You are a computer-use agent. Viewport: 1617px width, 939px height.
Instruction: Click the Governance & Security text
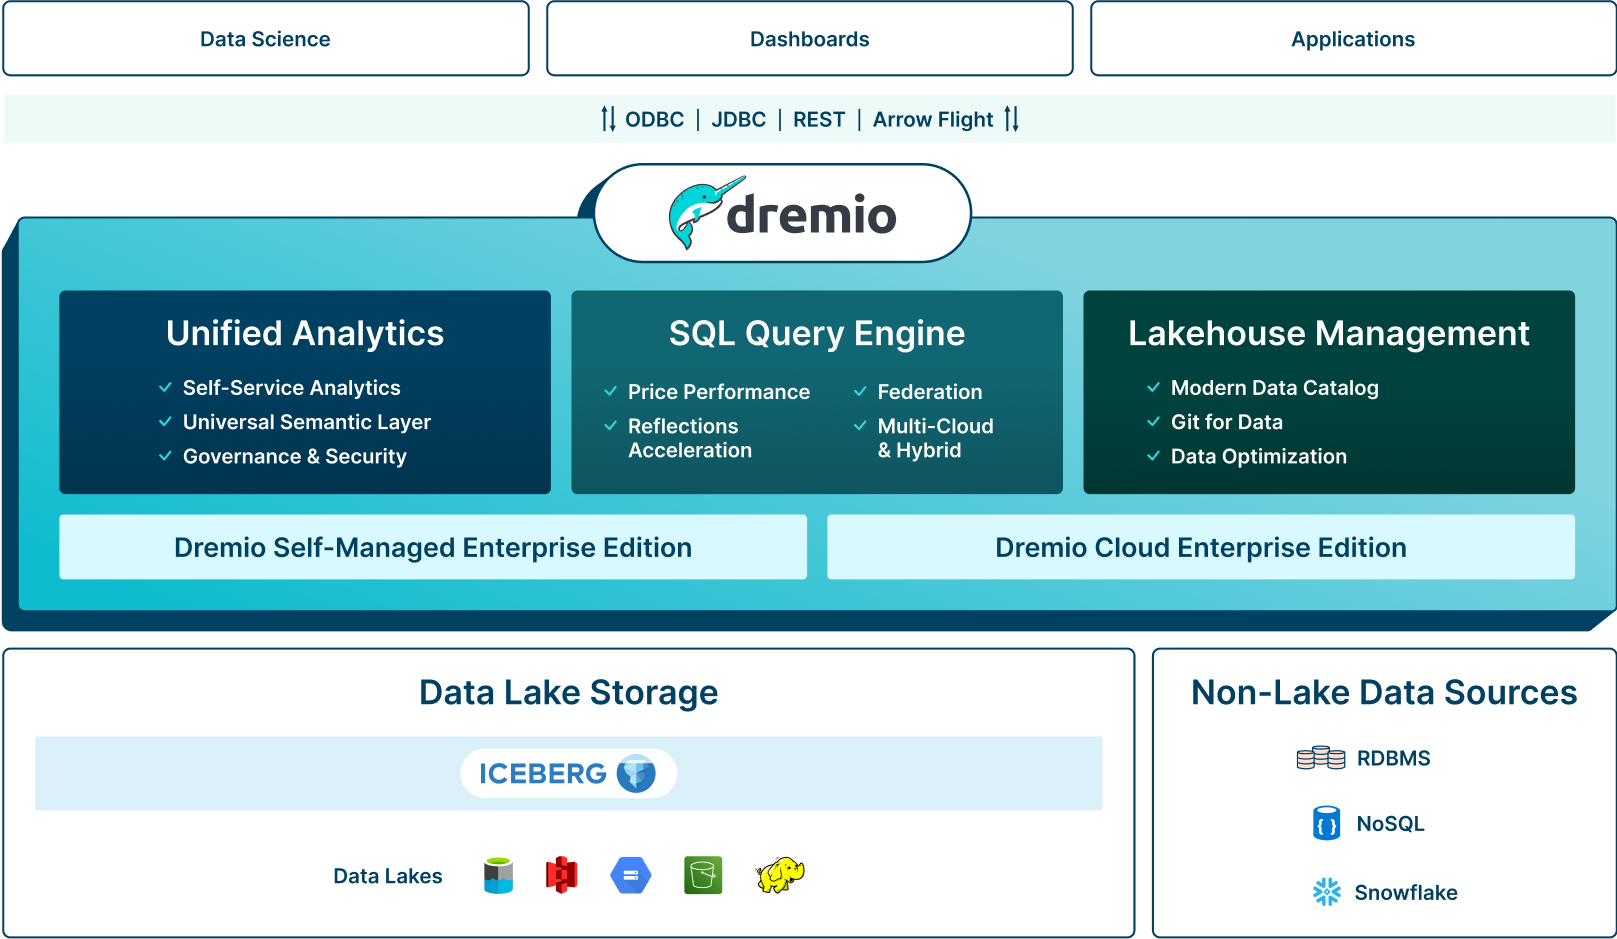[x=295, y=456]
